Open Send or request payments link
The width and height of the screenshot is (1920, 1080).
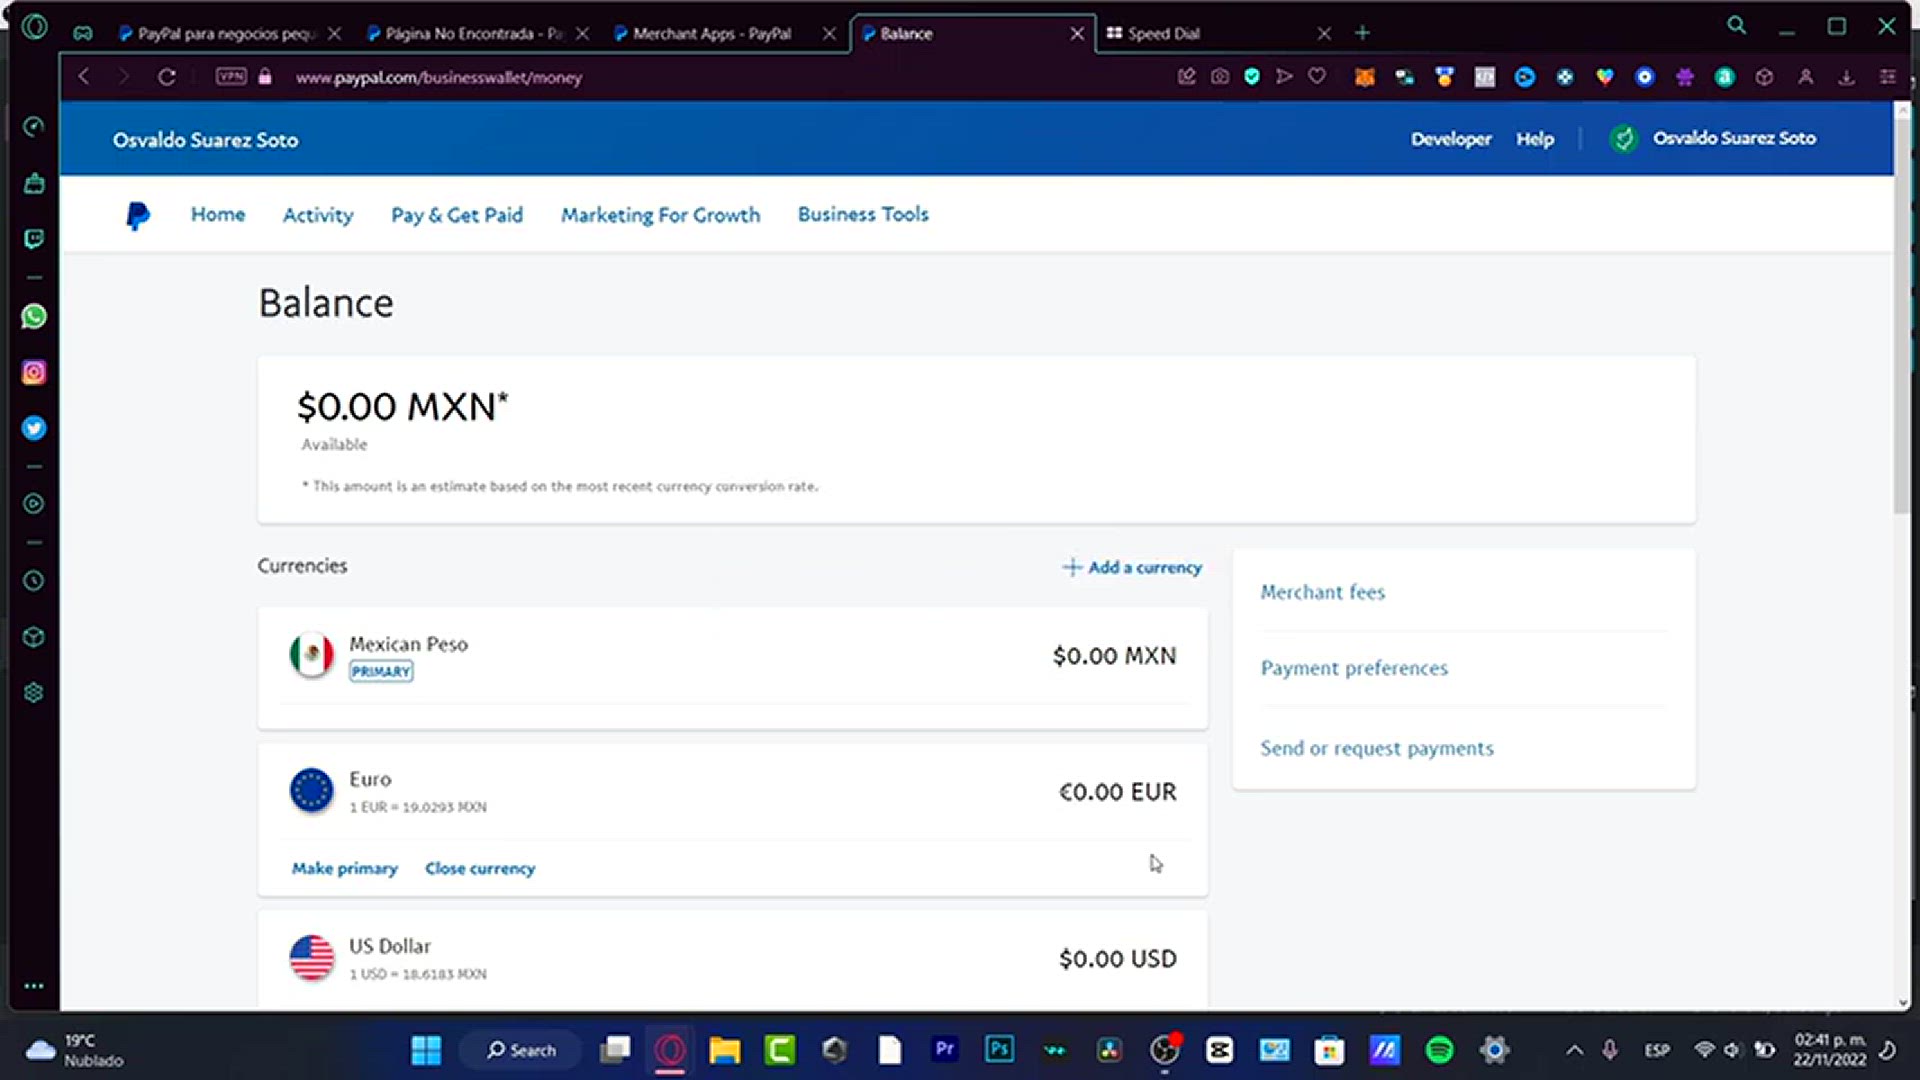coord(1377,748)
